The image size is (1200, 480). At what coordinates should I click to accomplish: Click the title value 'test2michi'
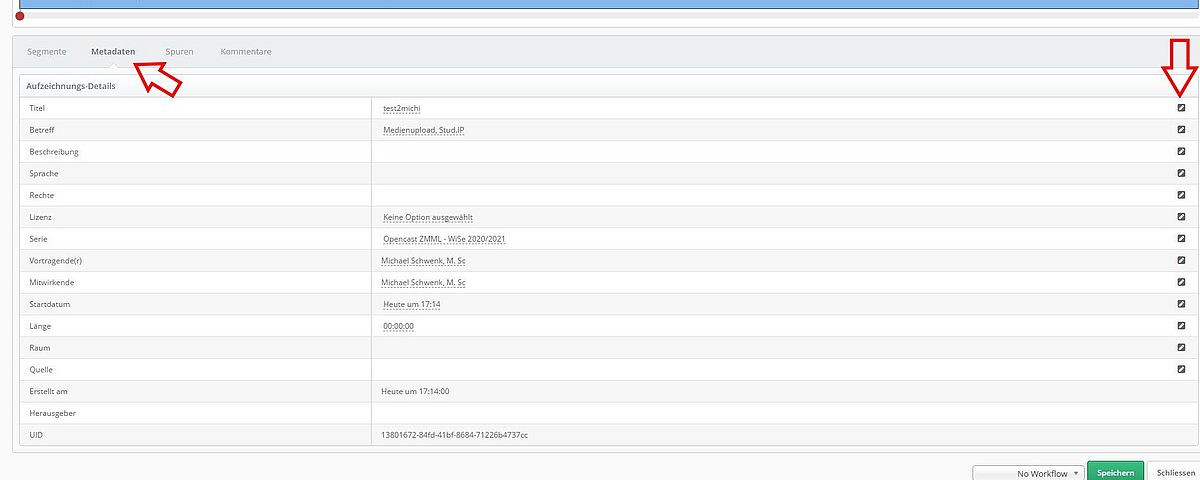coord(404,108)
